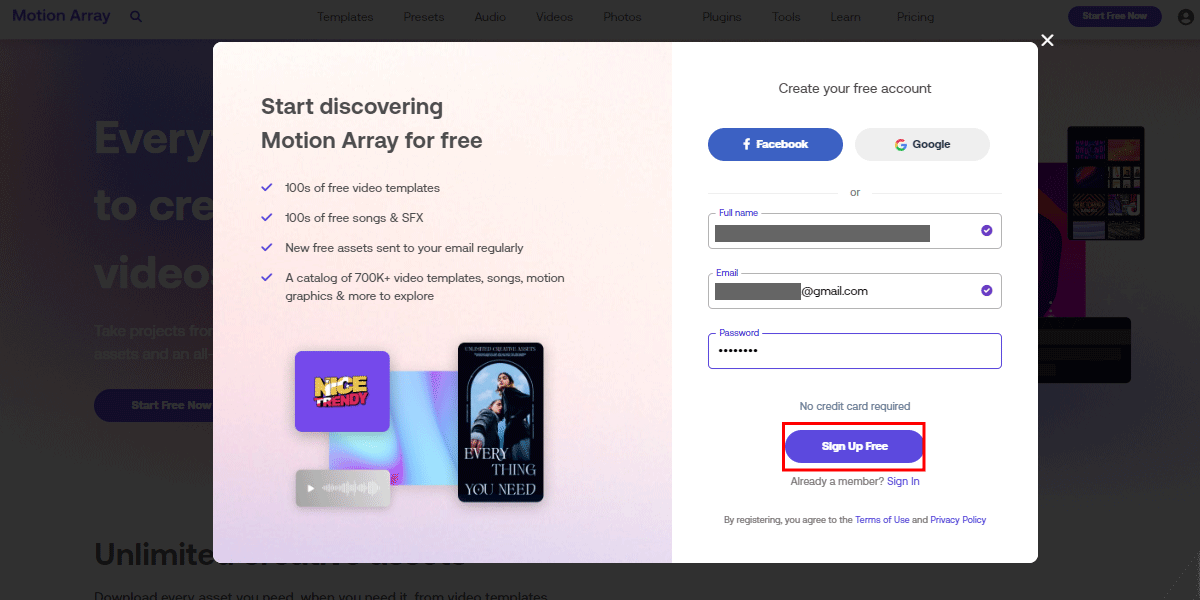The image size is (1200, 600).
Task: Focus the Email field
Action: pyautogui.click(x=855, y=291)
